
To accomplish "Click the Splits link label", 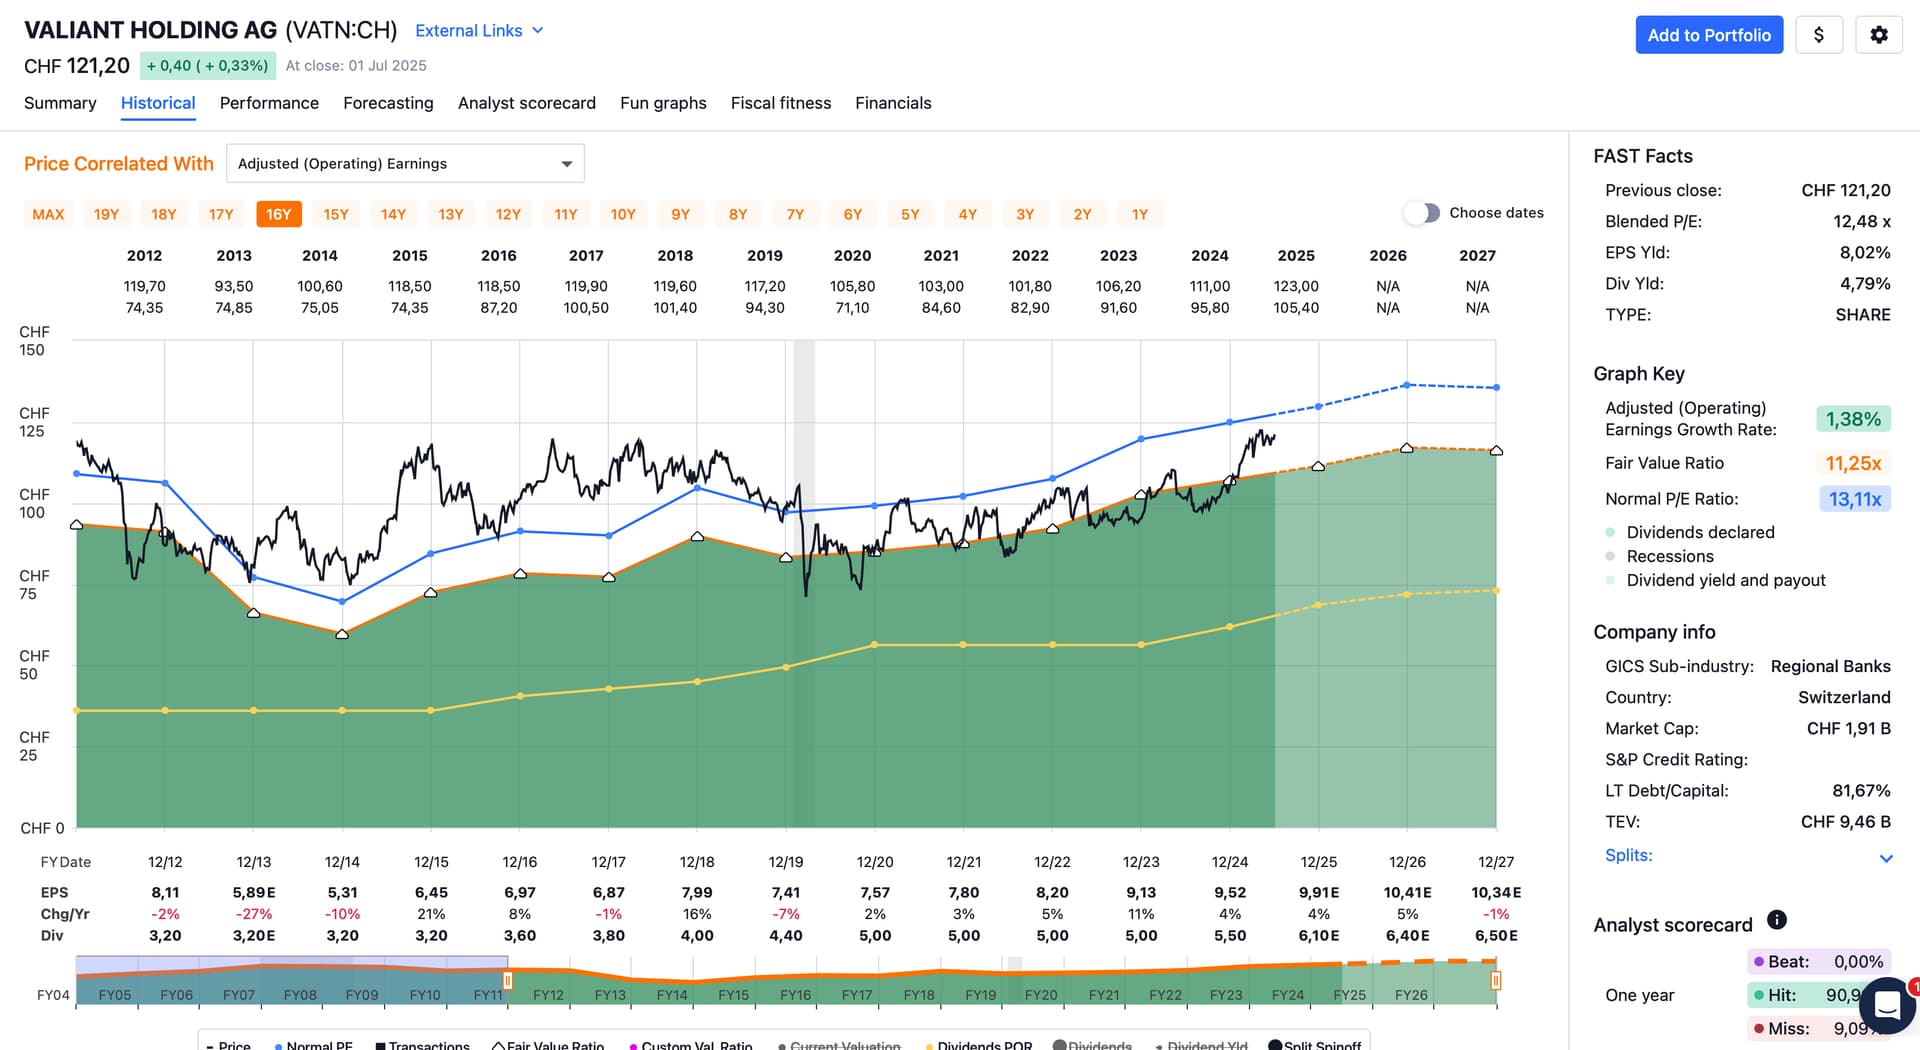I will 1628,855.
